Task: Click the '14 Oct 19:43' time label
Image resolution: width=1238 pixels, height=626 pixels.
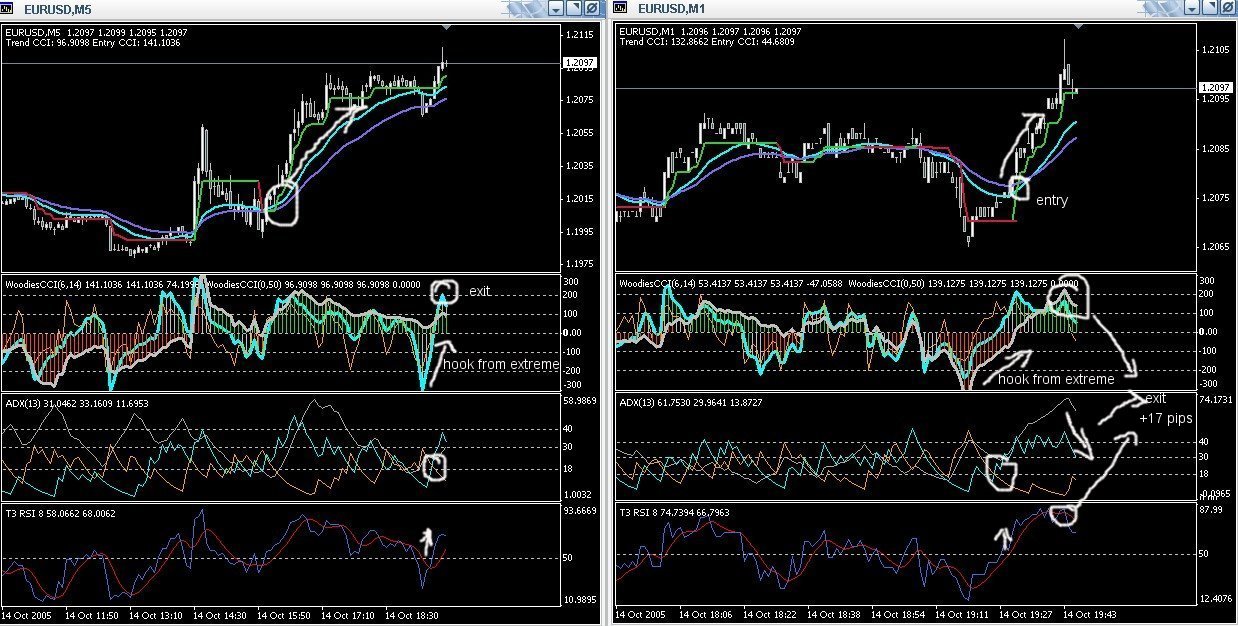Action: (x=1088, y=613)
